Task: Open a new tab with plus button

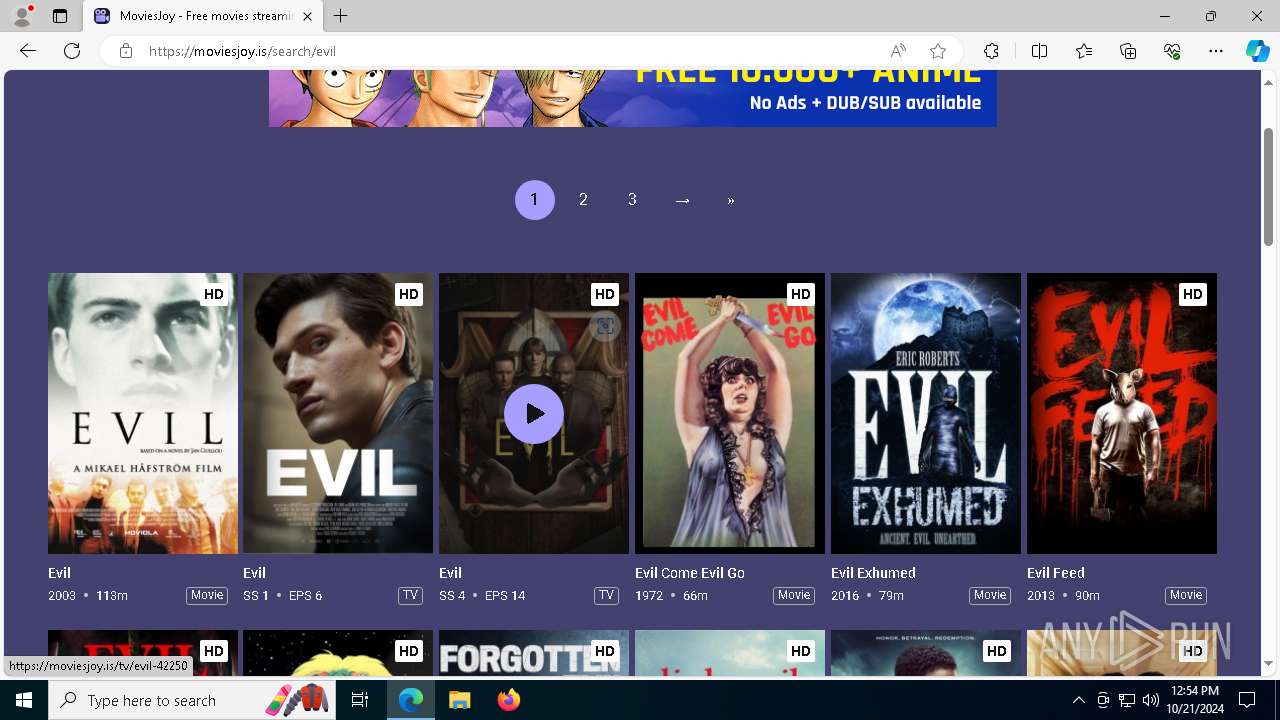Action: click(341, 16)
